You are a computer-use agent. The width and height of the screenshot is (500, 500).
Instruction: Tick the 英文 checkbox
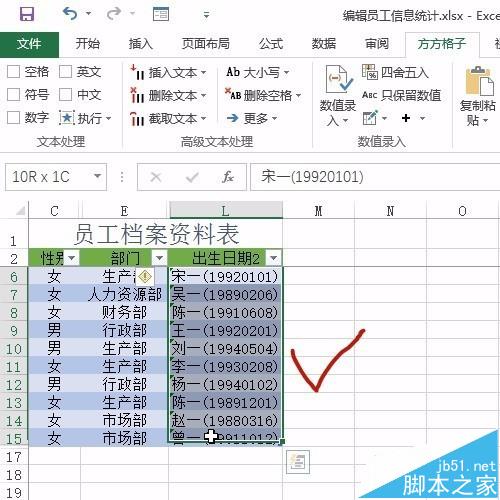pos(65,72)
